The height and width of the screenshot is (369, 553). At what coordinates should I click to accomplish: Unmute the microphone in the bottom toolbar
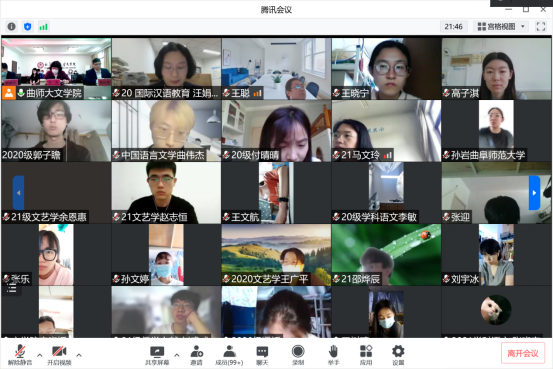tap(20, 354)
